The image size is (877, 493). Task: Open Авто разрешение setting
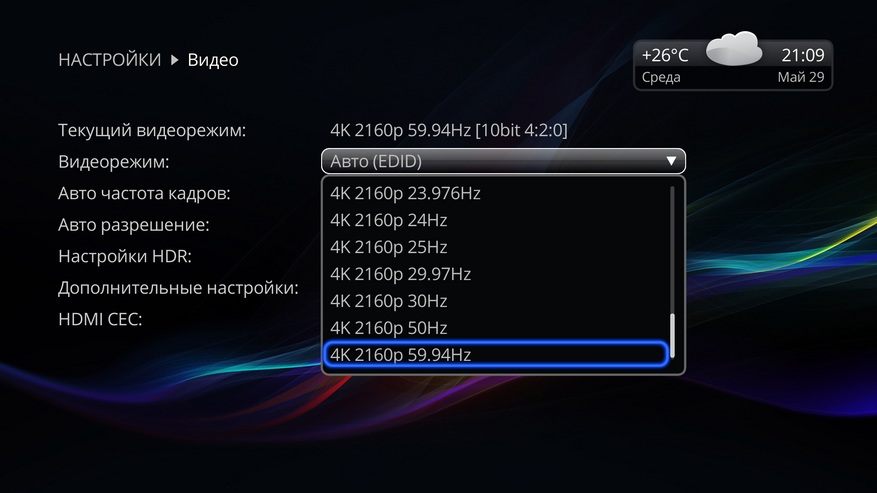pos(134,224)
